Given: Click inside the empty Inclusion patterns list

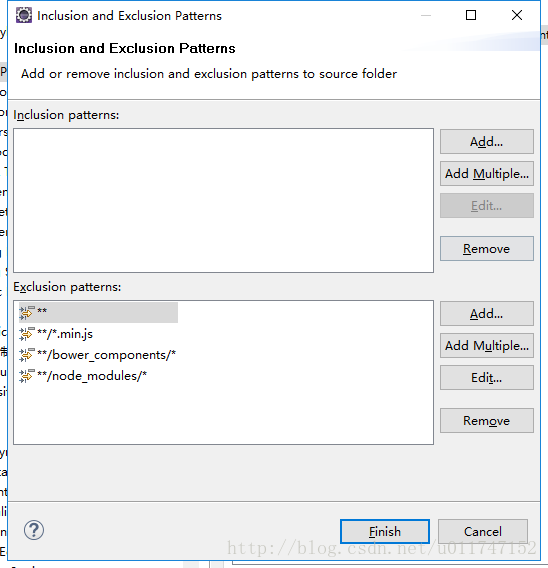Looking at the screenshot, I should 223,200.
